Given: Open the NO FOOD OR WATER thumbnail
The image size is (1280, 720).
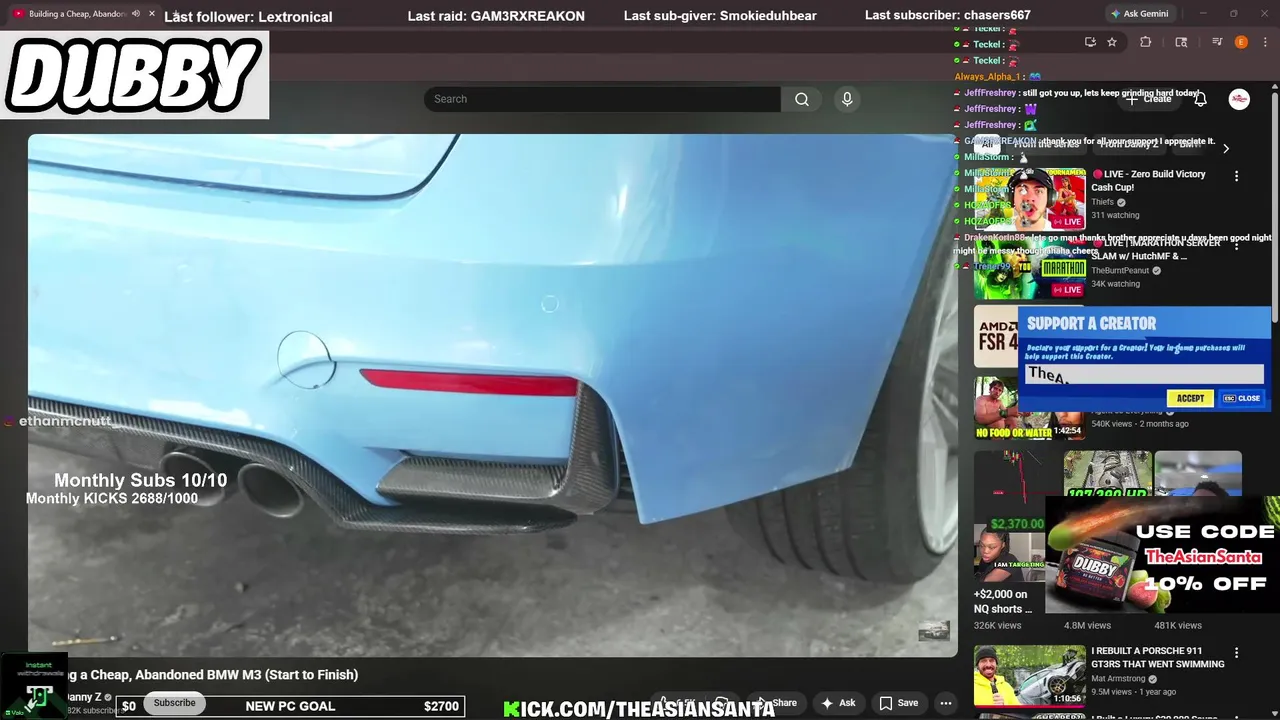Looking at the screenshot, I should [1030, 408].
